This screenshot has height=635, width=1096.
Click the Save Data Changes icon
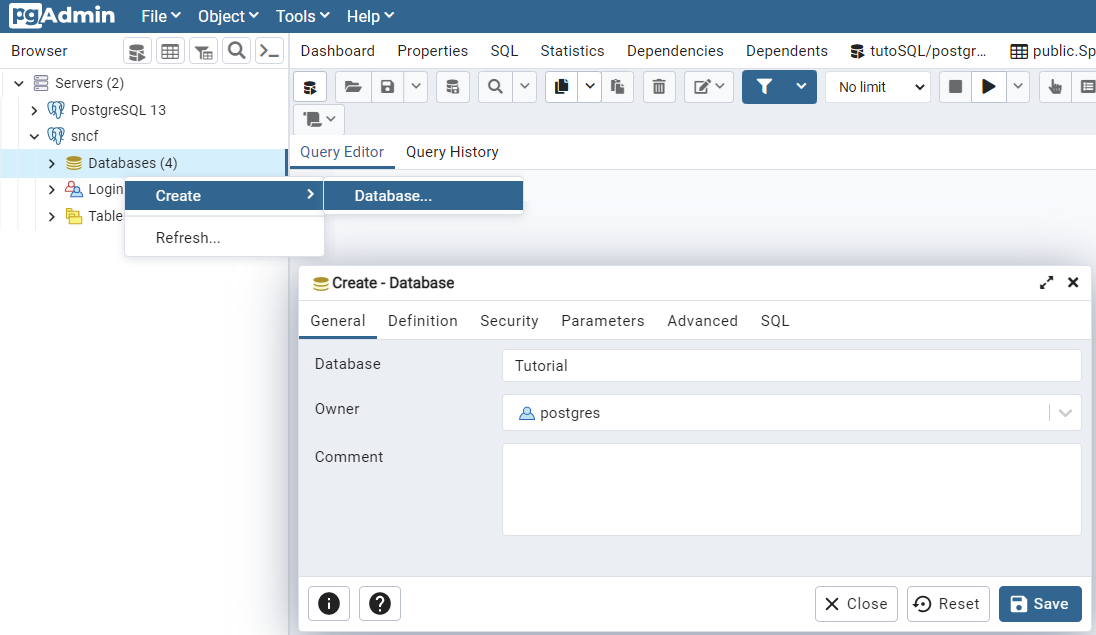click(x=453, y=87)
